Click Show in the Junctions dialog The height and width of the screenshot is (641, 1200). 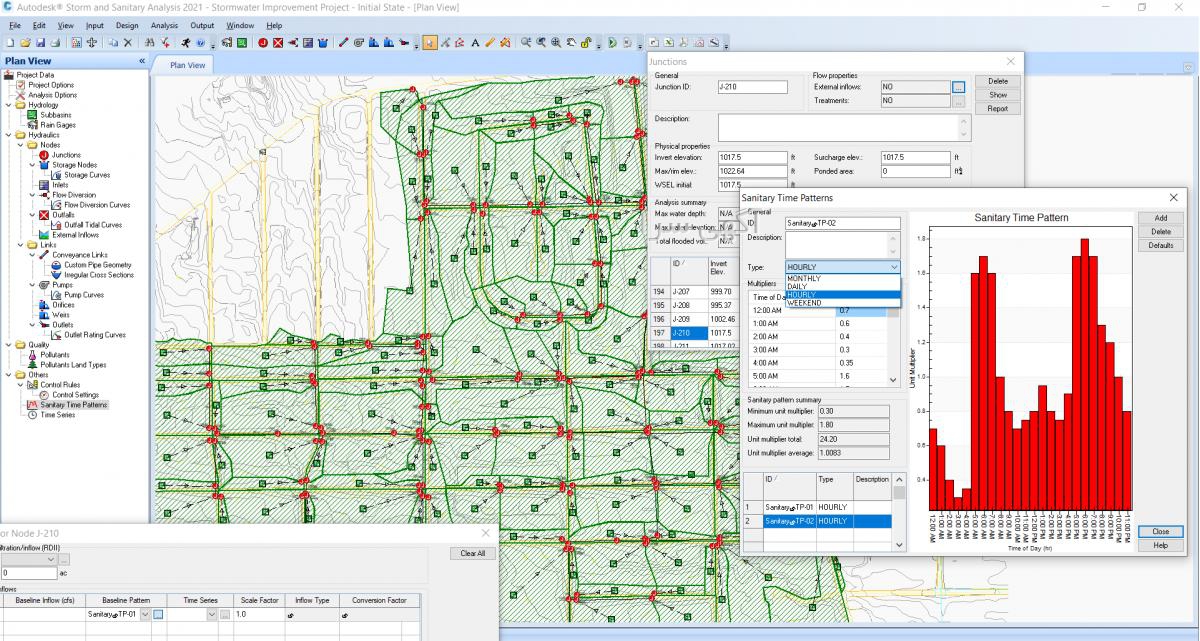pyautogui.click(x=998, y=95)
